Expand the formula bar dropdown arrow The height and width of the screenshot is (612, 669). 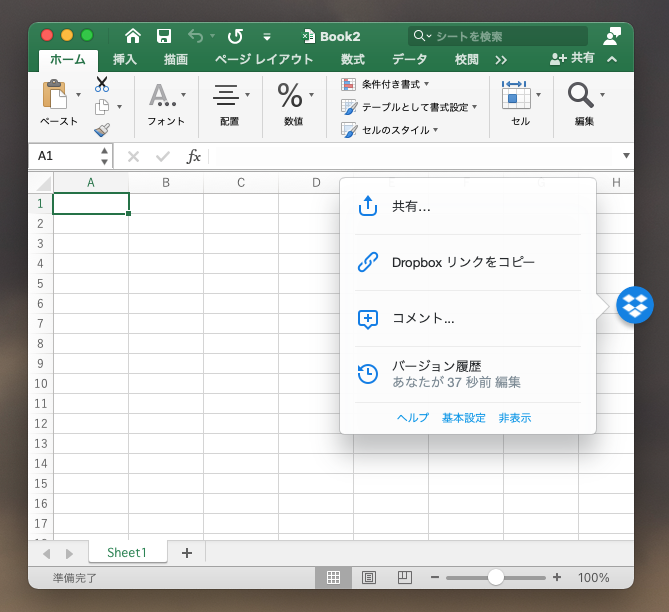pos(626,156)
